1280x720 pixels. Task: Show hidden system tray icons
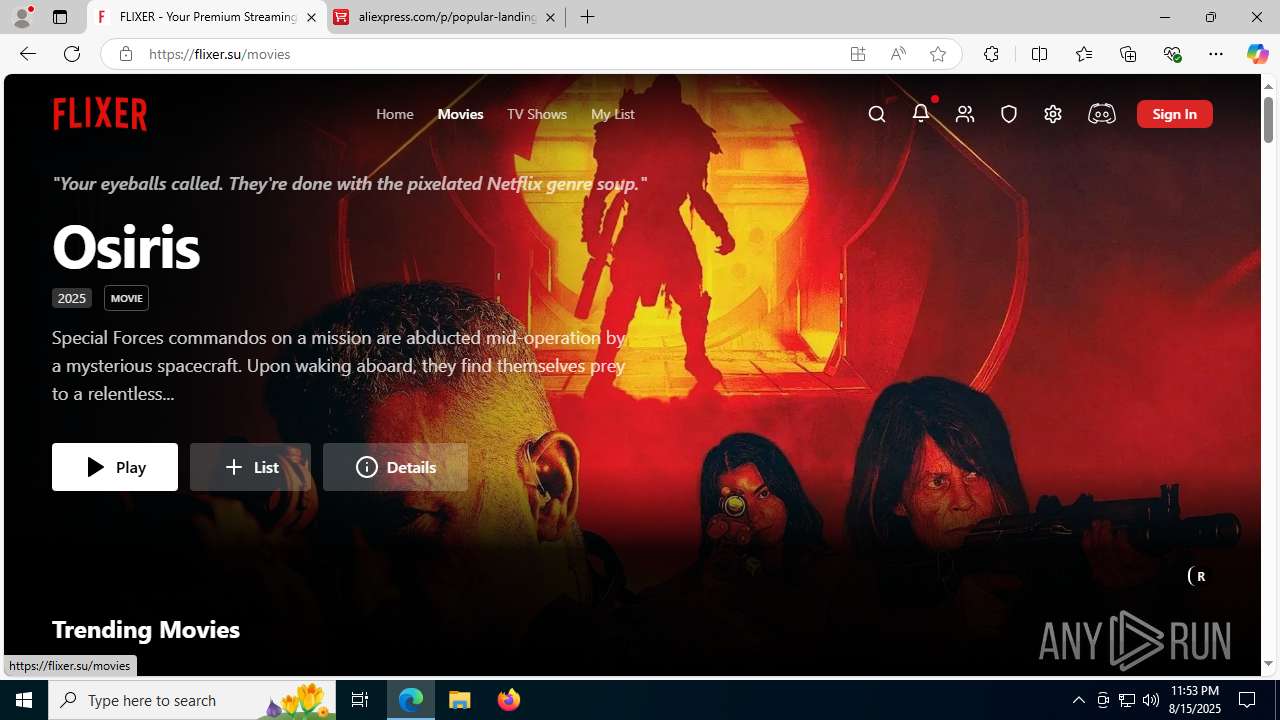1078,700
